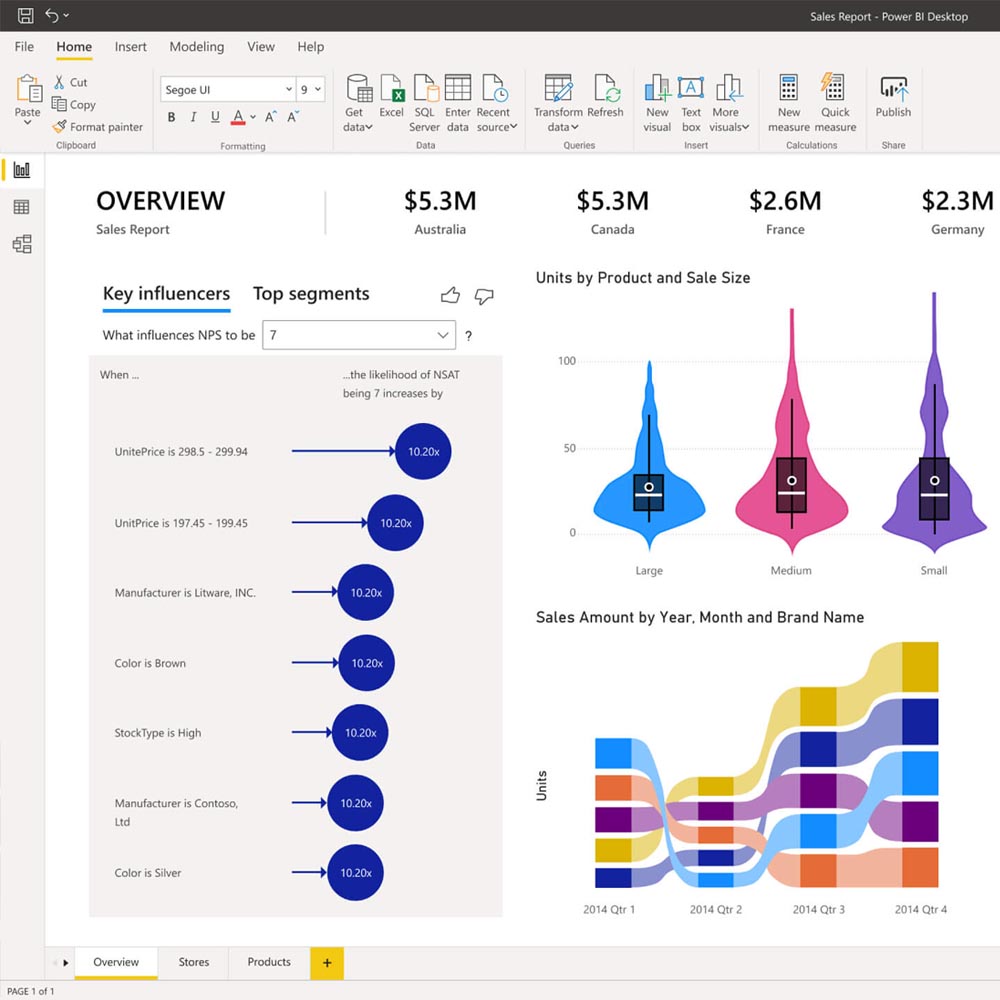Create a New measure
The width and height of the screenshot is (1000, 1000).
(789, 103)
